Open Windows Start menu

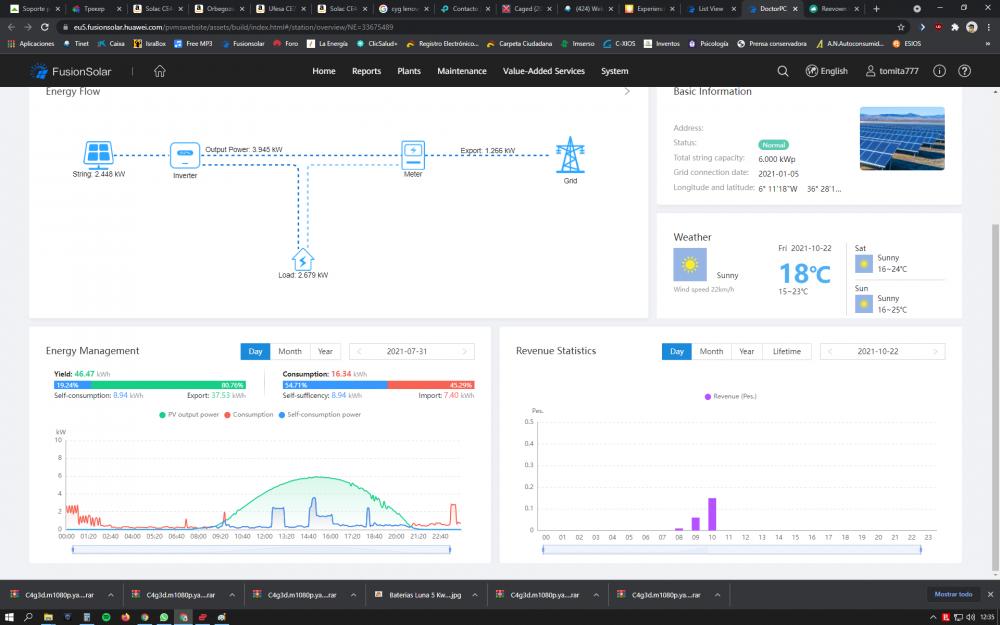click(9, 617)
